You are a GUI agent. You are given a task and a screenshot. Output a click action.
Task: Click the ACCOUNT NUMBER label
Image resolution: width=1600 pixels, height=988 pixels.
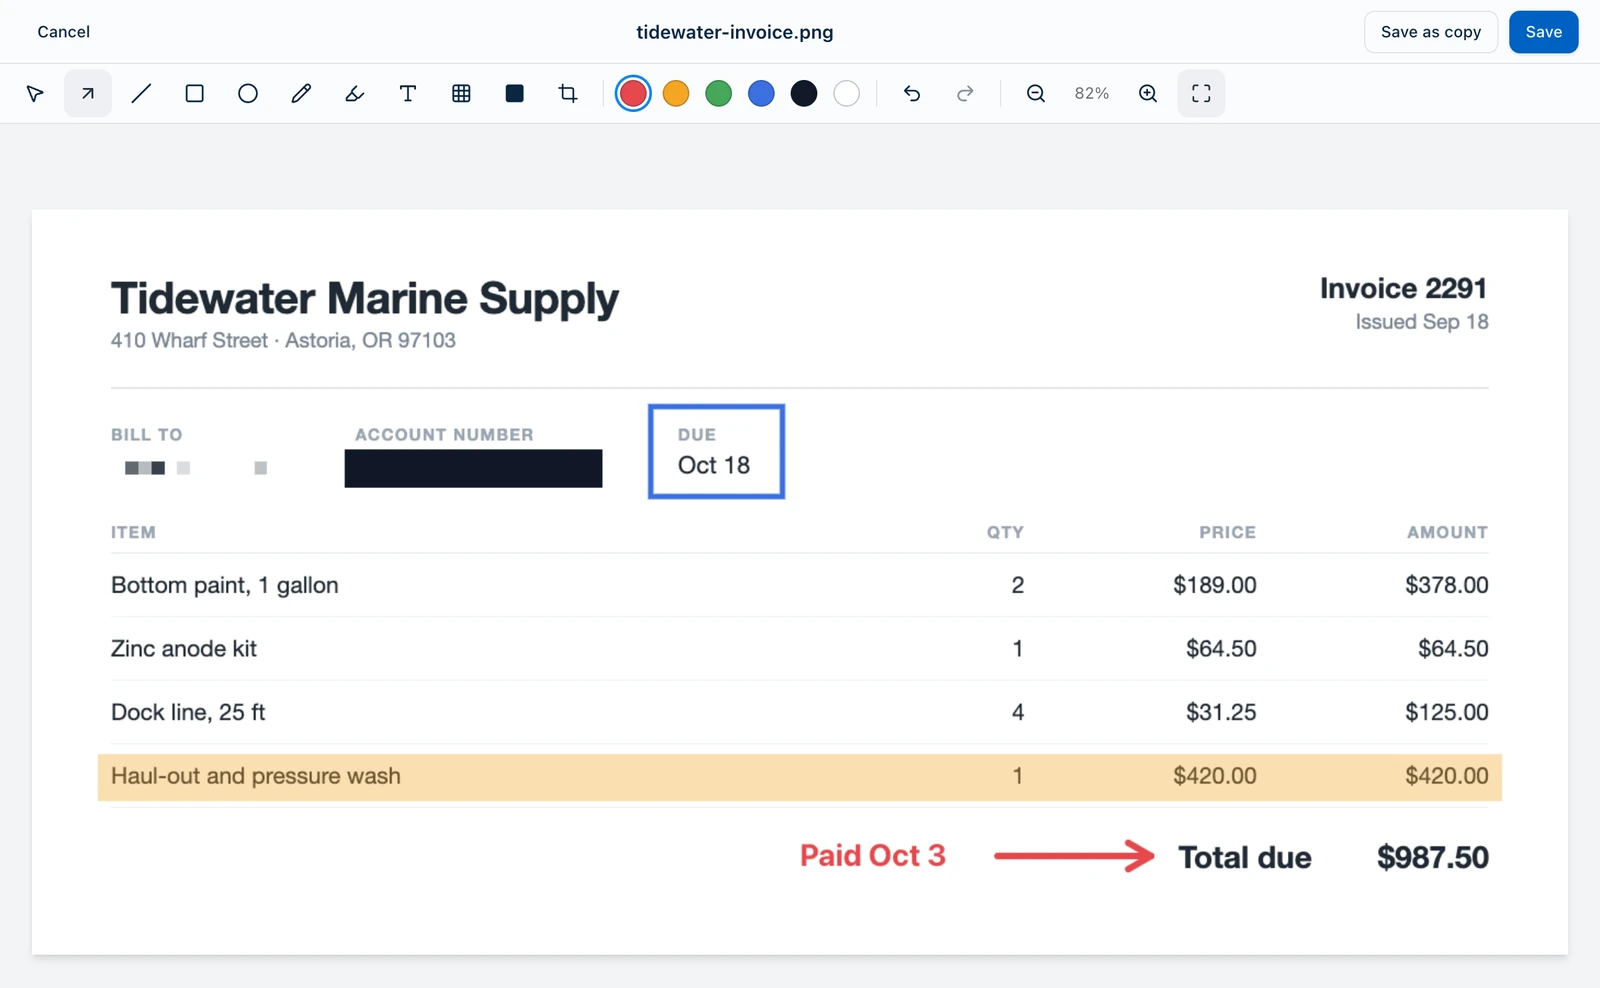[x=444, y=435]
